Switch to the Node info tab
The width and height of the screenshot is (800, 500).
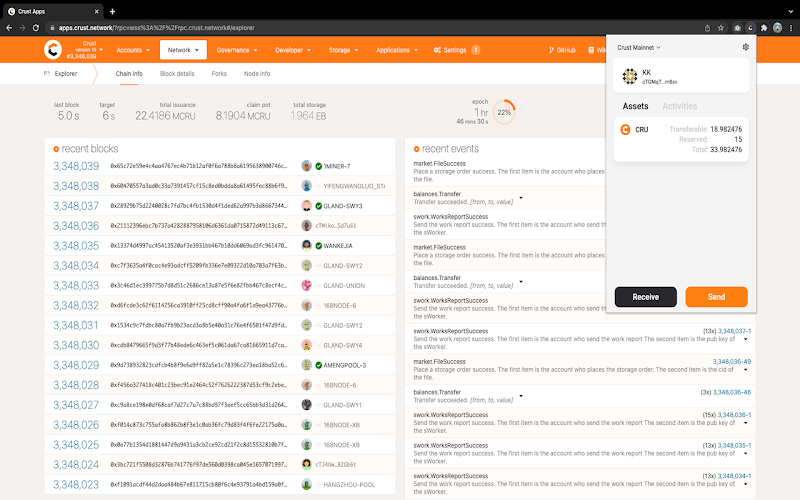coord(257,73)
